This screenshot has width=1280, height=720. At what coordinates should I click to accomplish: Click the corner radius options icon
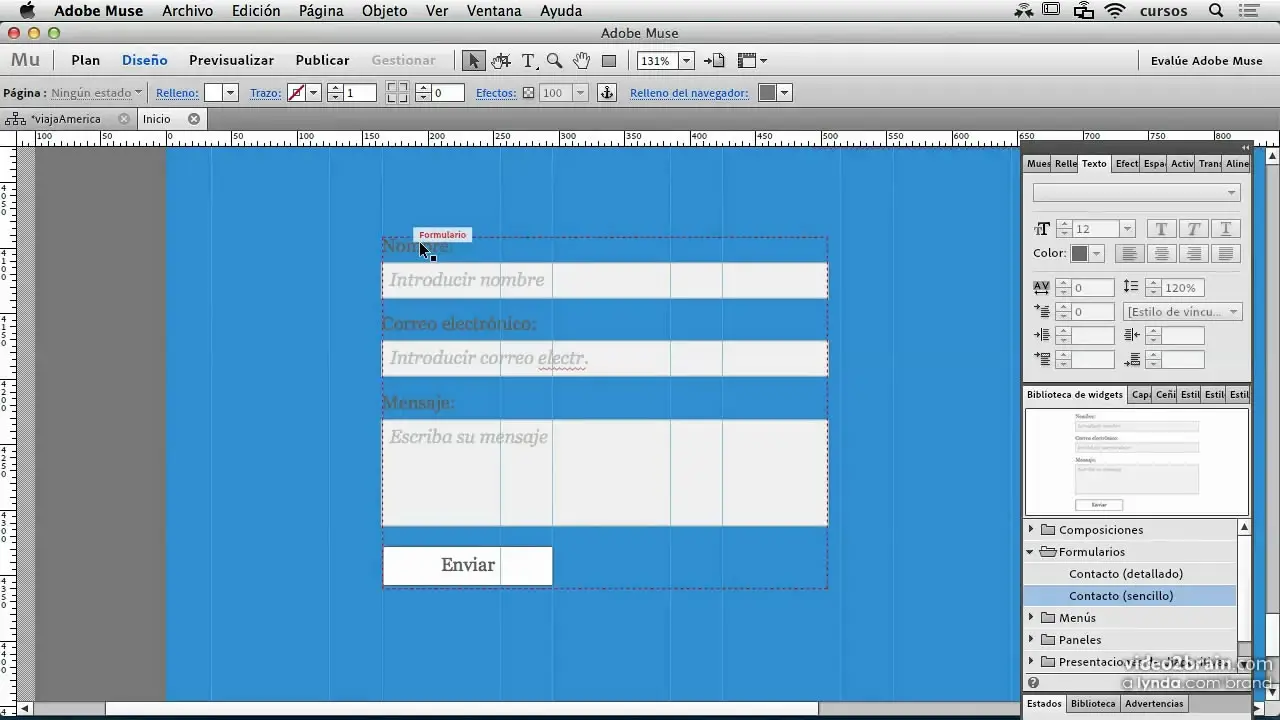(397, 93)
